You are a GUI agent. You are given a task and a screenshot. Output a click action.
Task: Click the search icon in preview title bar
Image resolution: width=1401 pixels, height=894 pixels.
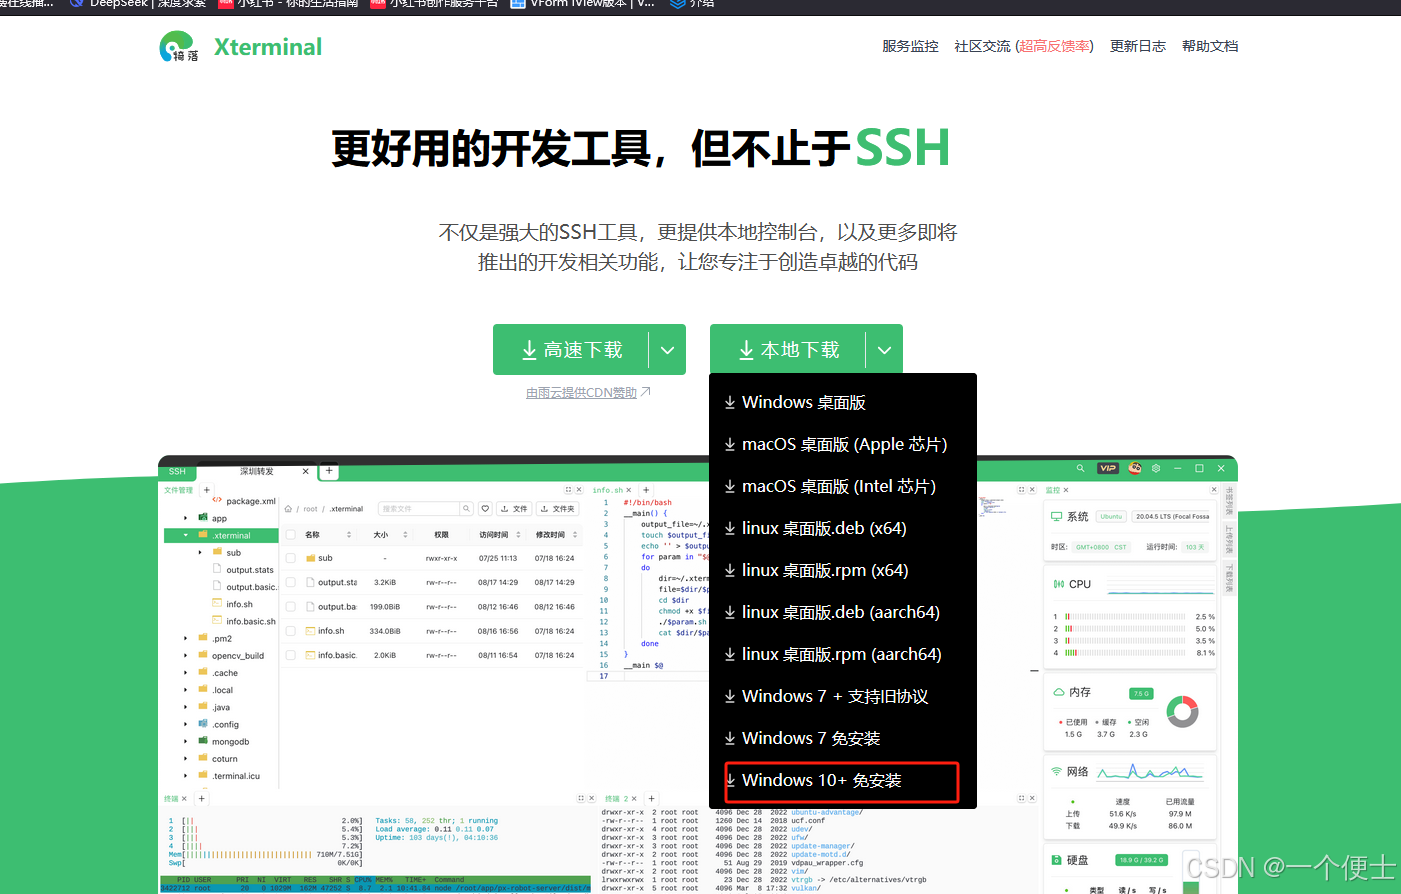click(x=1080, y=468)
